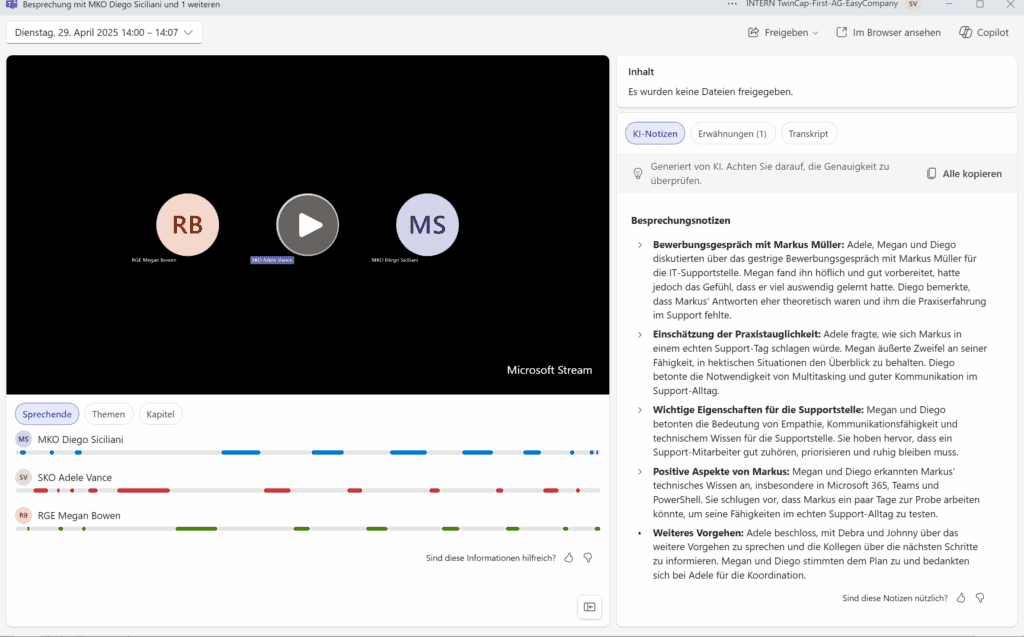Click thumbs down below the speaker timeline
The image size is (1024, 637).
(588, 558)
